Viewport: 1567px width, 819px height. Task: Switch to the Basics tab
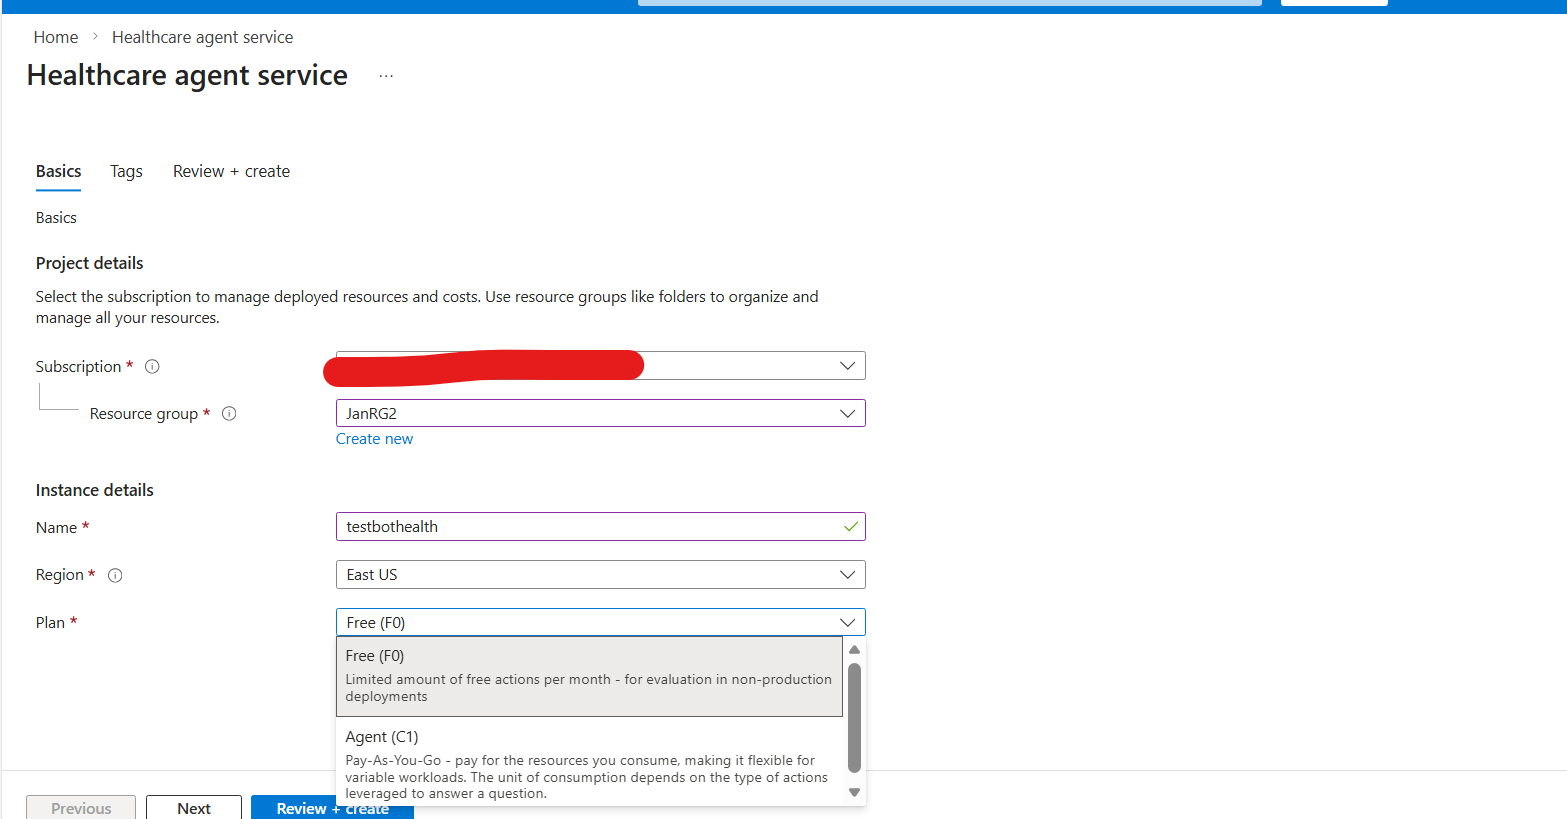[59, 171]
